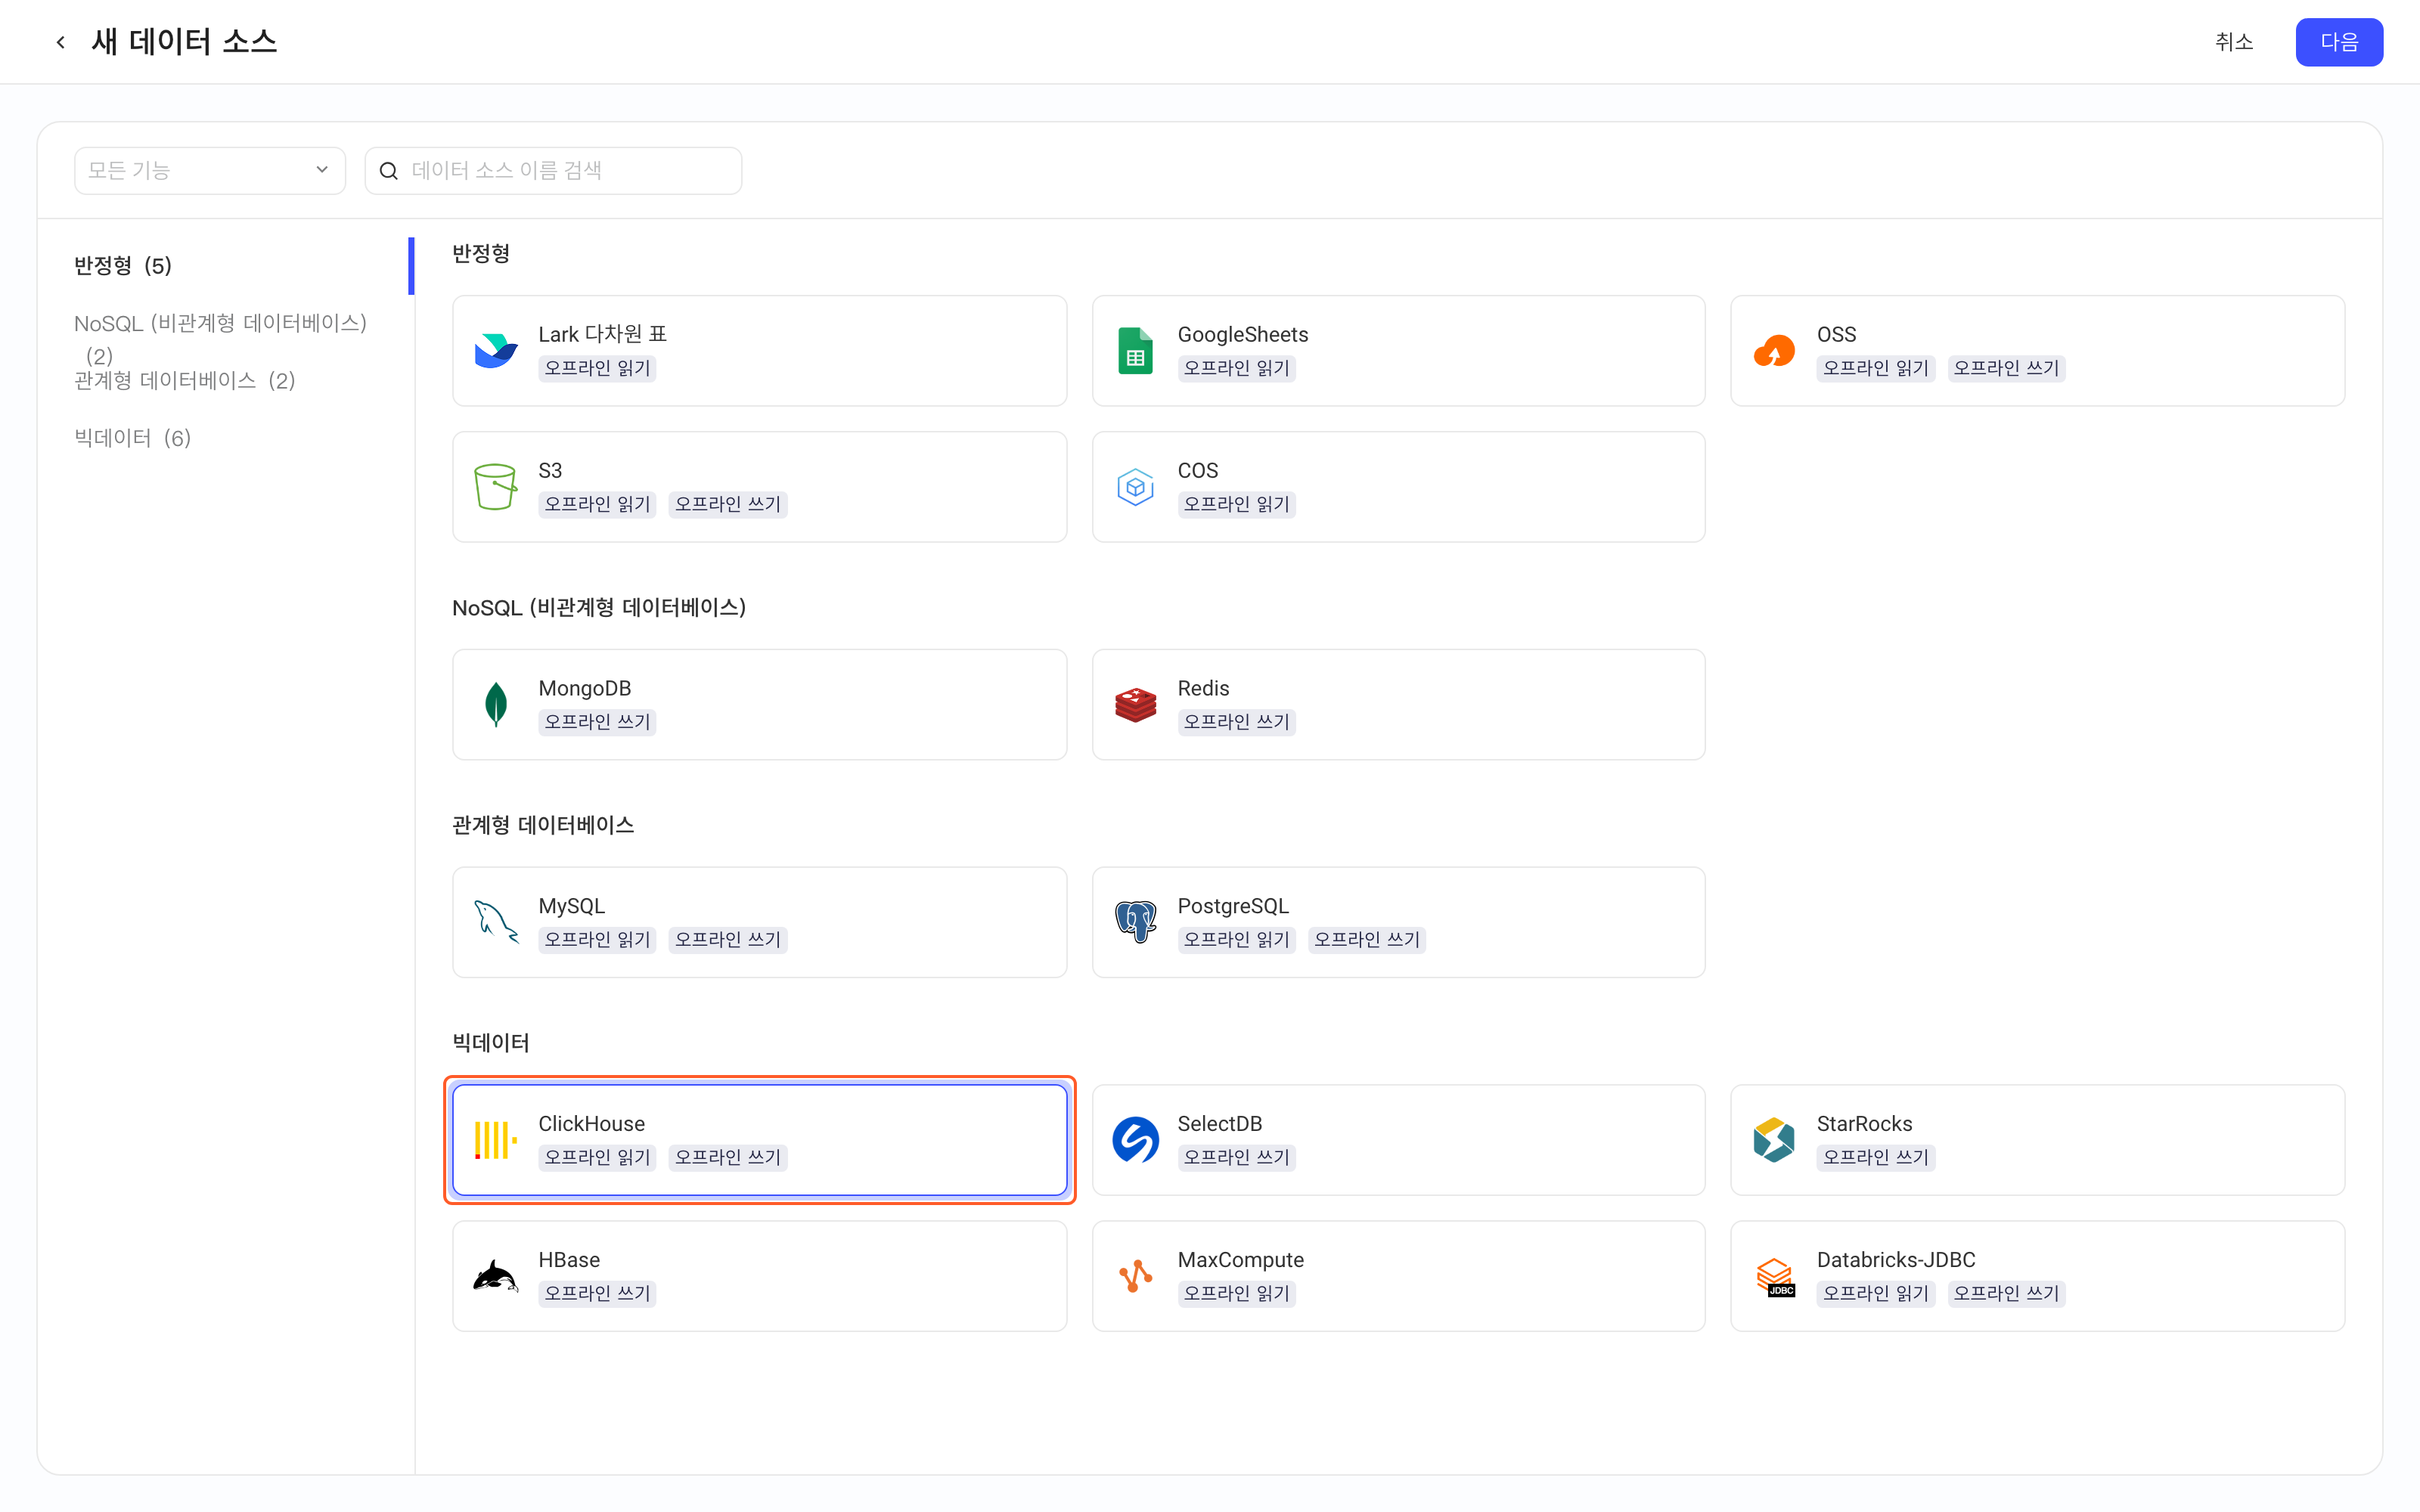Click 오프라인 쓰기 tag on S3 card

coord(728,504)
